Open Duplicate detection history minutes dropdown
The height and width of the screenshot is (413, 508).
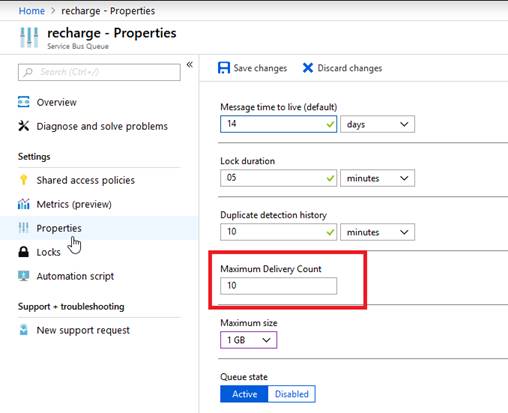[x=377, y=232]
